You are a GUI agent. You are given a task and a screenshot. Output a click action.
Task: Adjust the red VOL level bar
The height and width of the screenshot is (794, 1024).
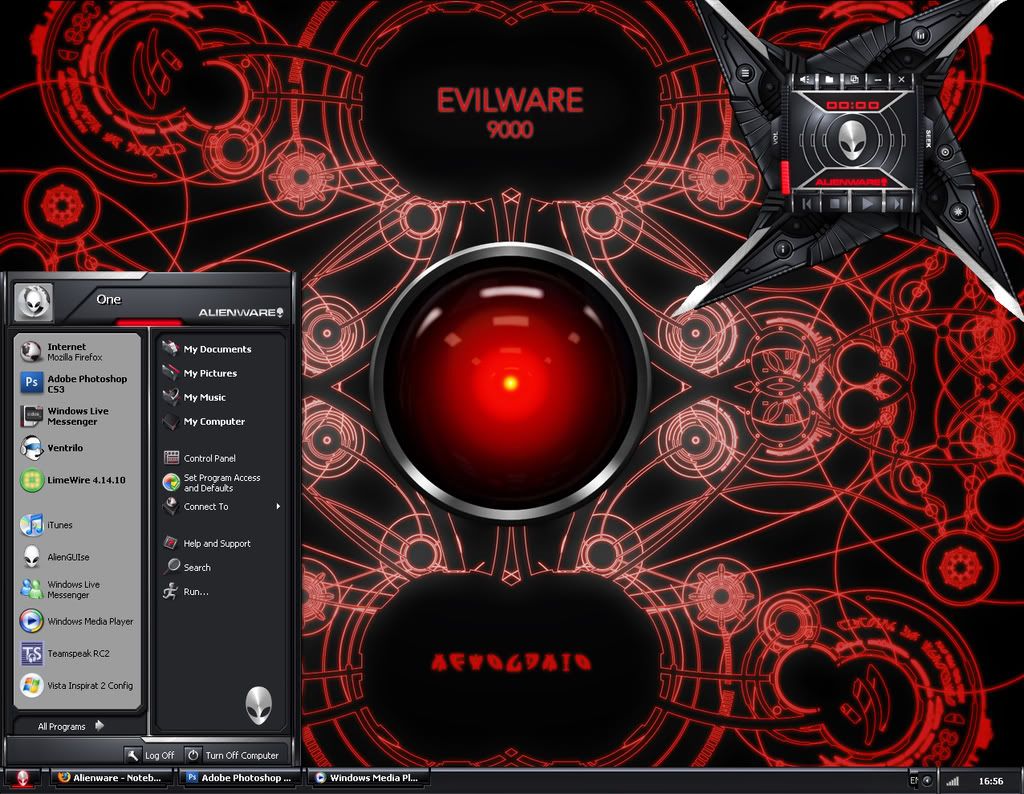click(786, 176)
